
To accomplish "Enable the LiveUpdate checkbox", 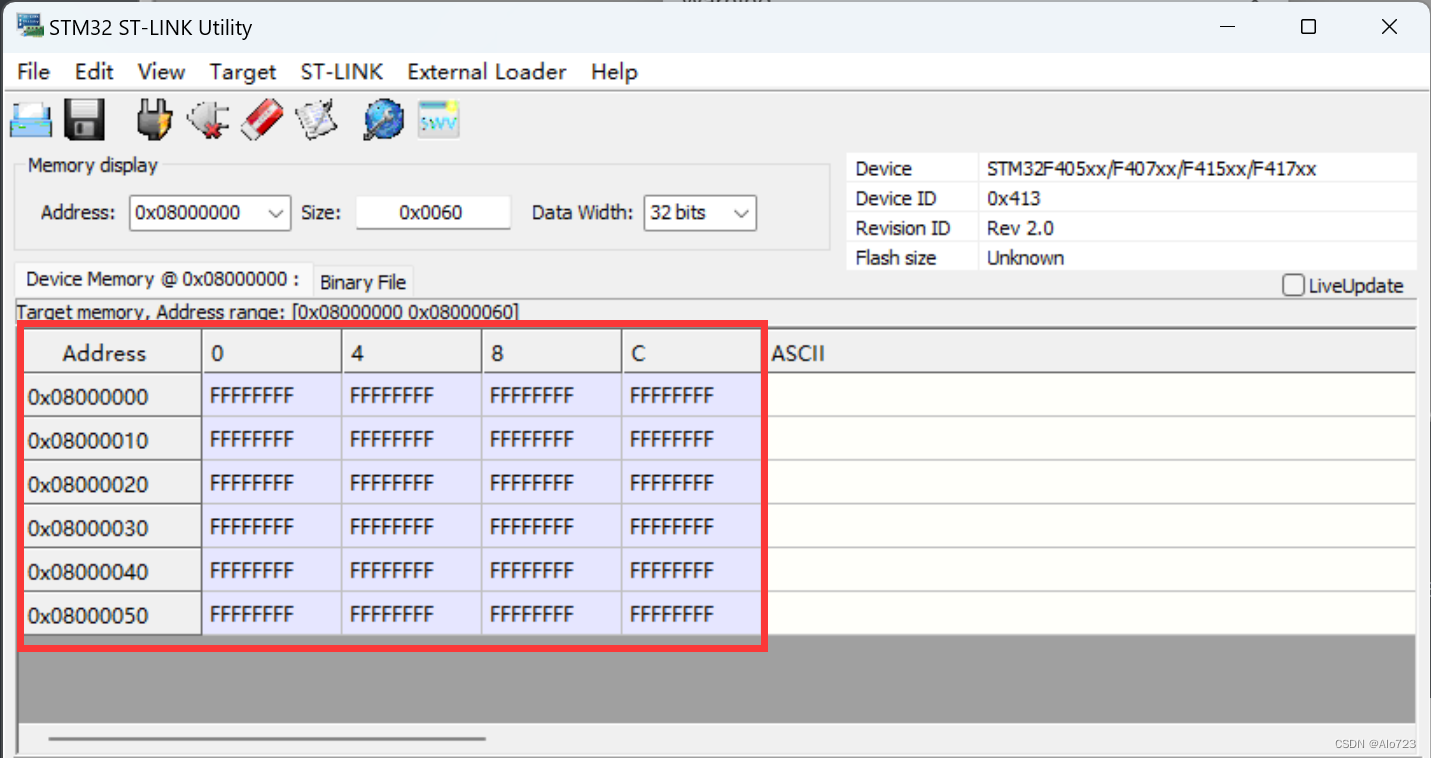I will 1293,286.
